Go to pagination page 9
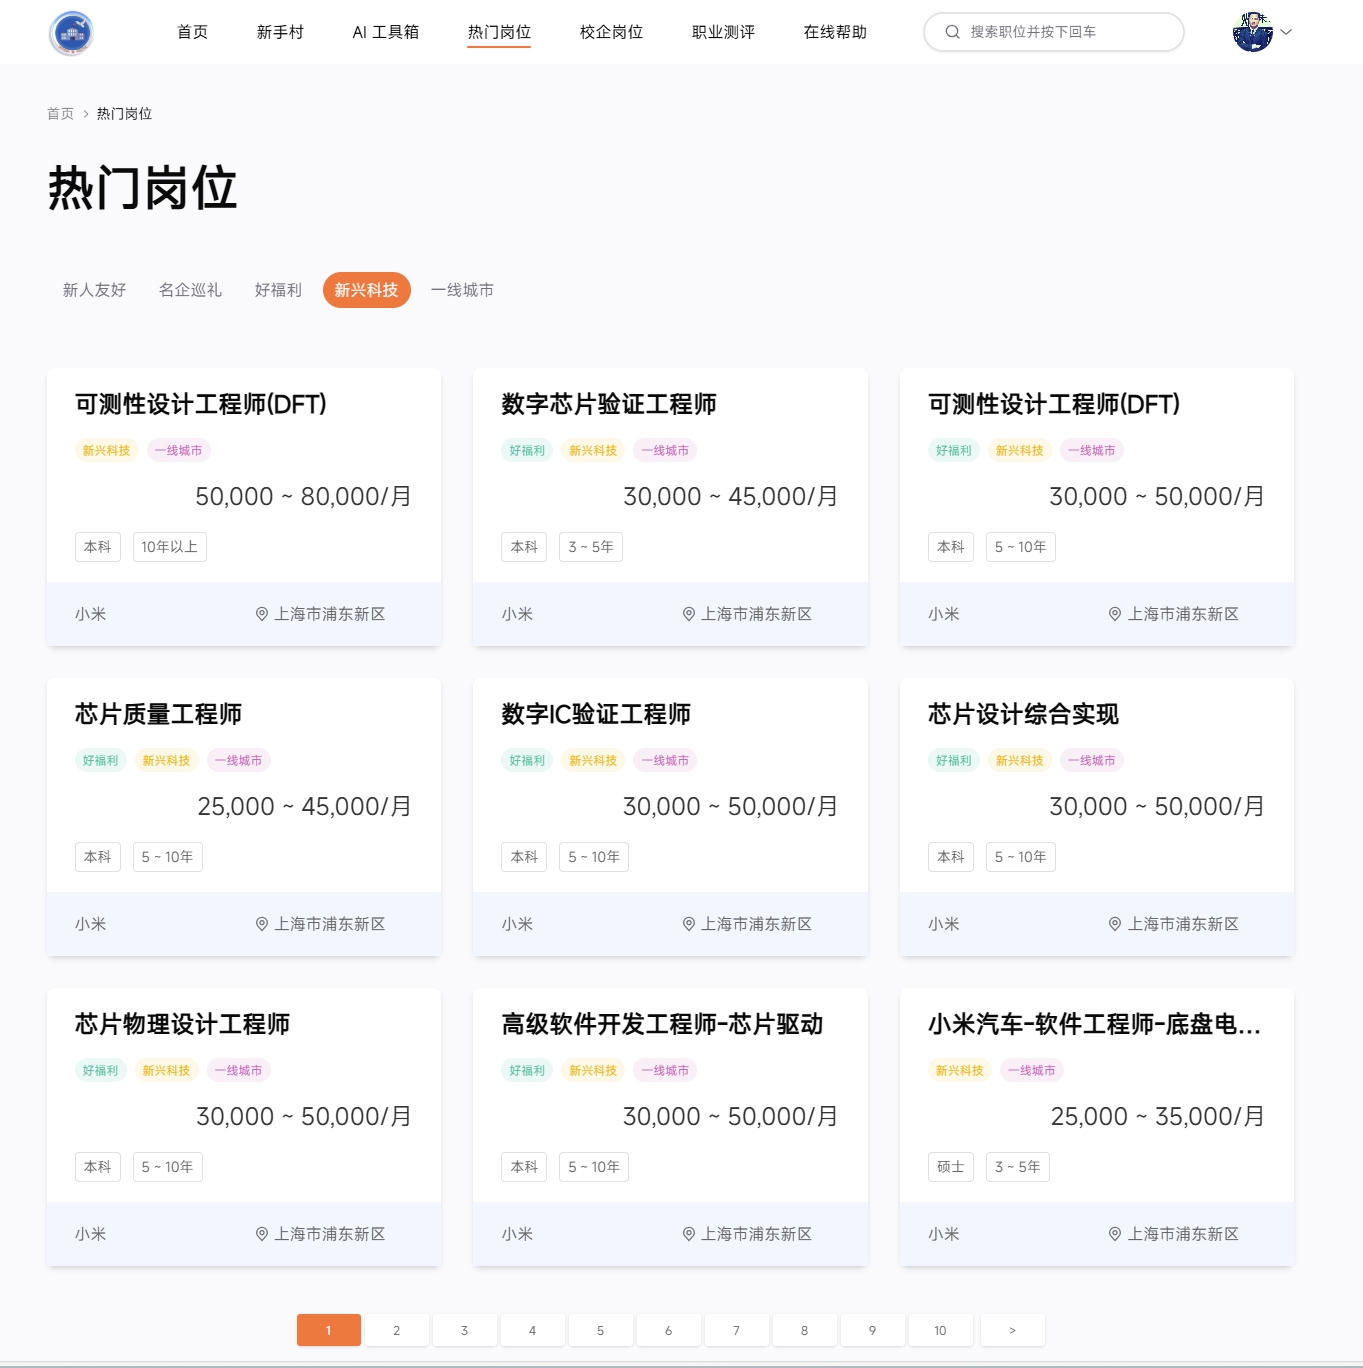 coord(873,1330)
